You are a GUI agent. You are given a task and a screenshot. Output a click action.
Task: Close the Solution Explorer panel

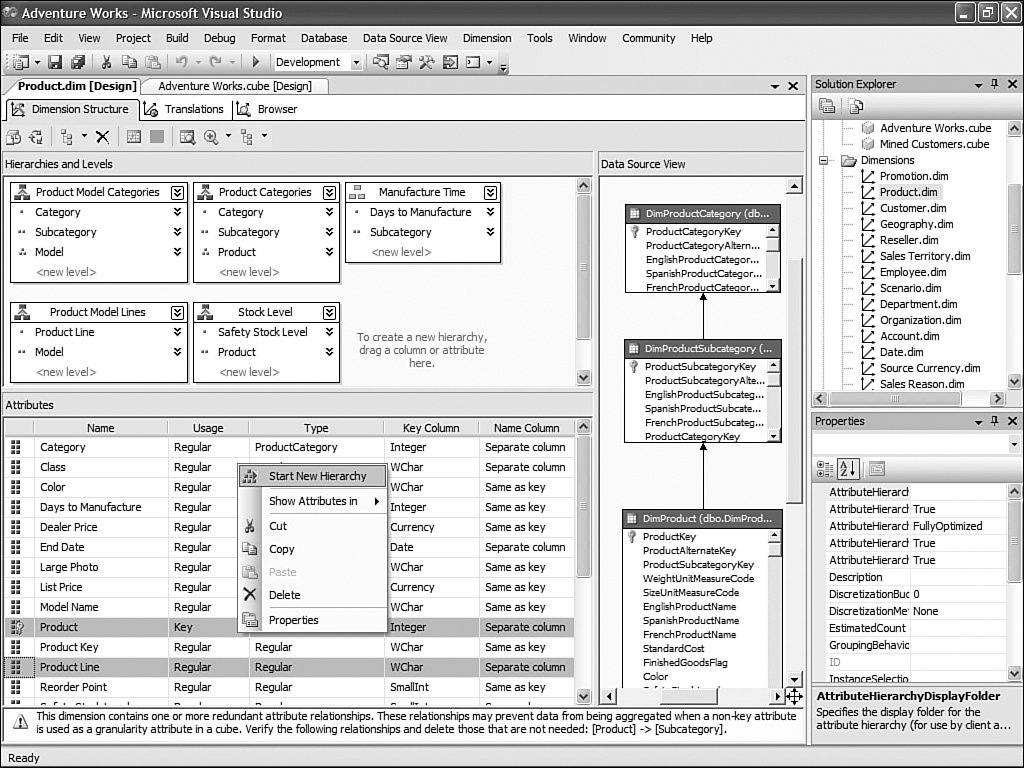tap(1012, 84)
